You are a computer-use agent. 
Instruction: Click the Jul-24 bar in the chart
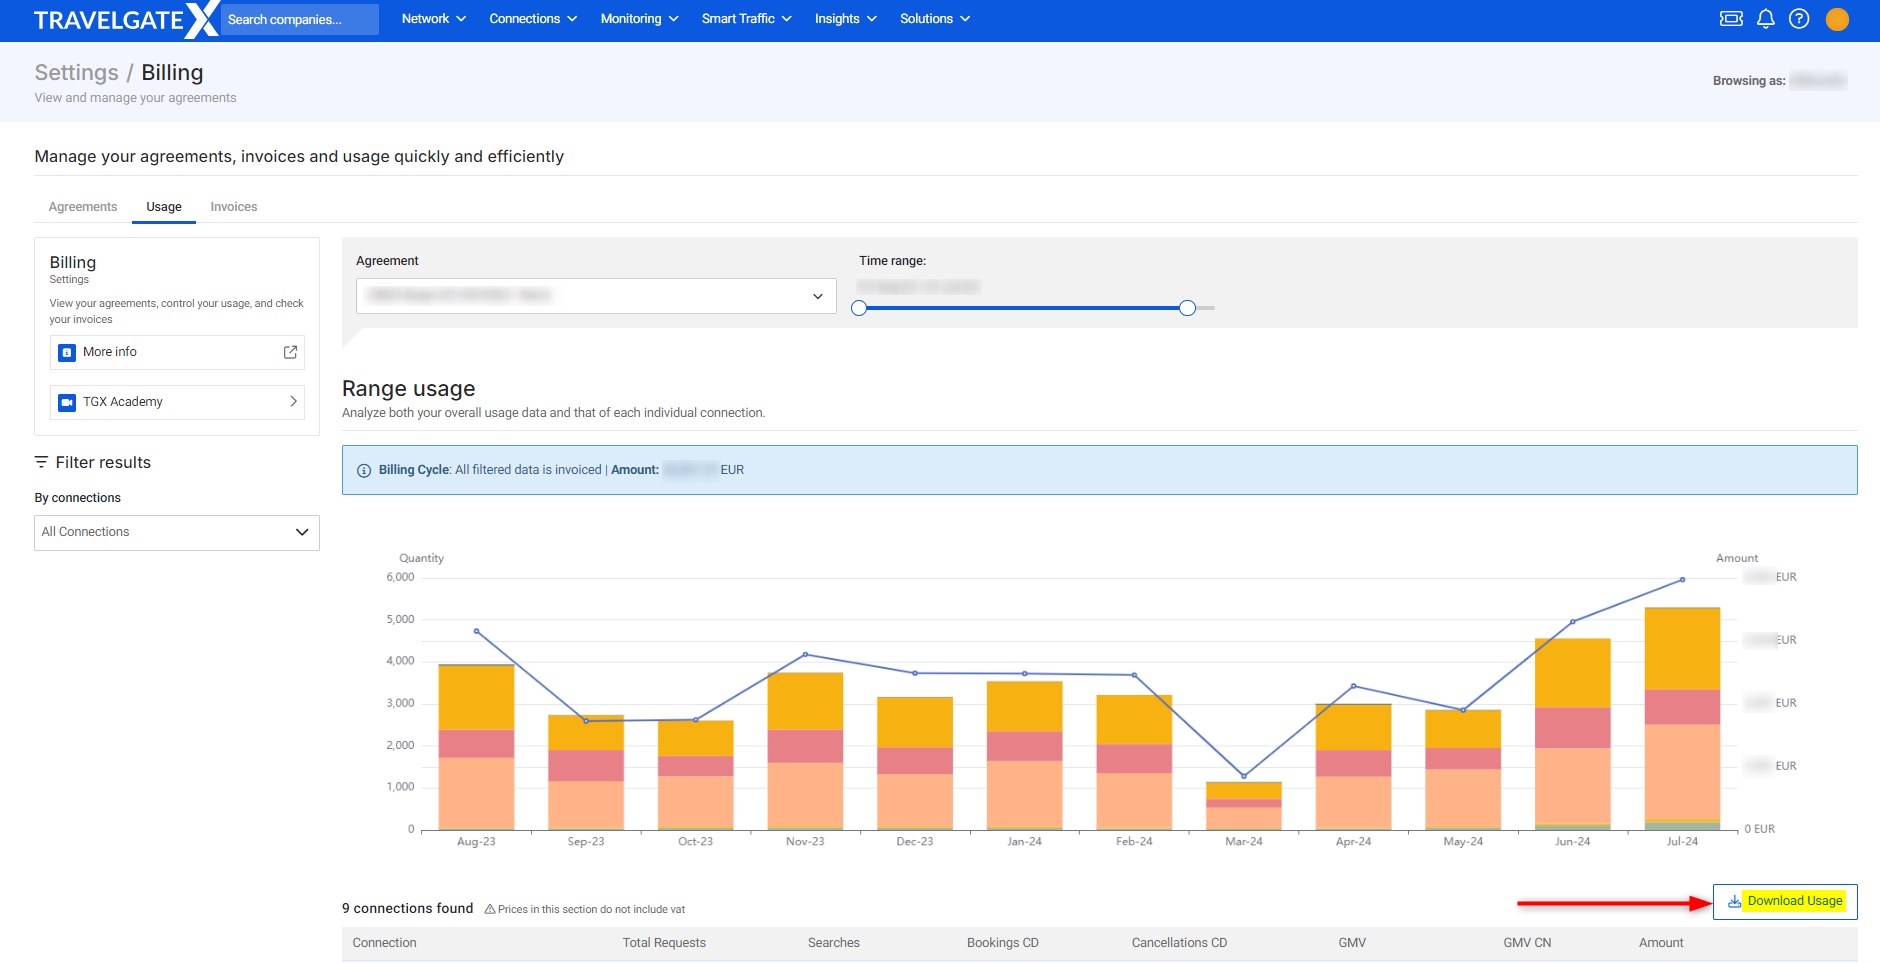click(1682, 719)
